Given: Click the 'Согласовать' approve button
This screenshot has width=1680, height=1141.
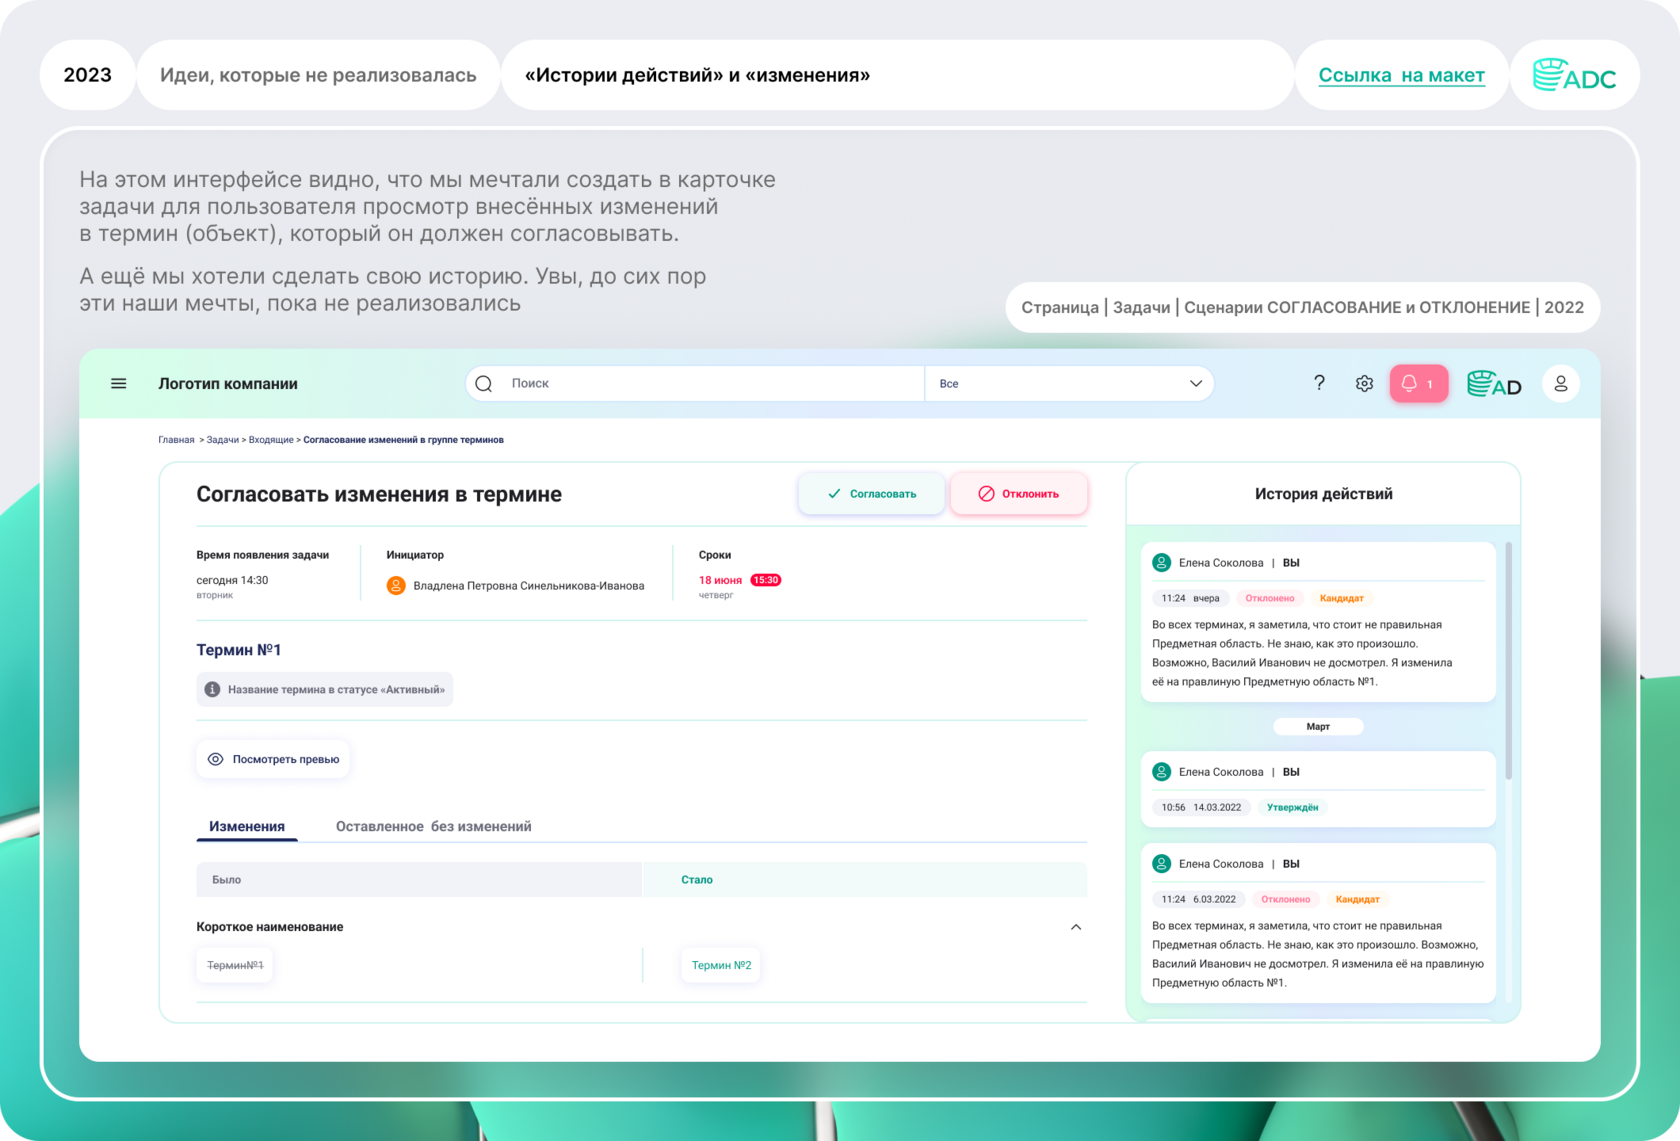Looking at the screenshot, I should tap(871, 494).
